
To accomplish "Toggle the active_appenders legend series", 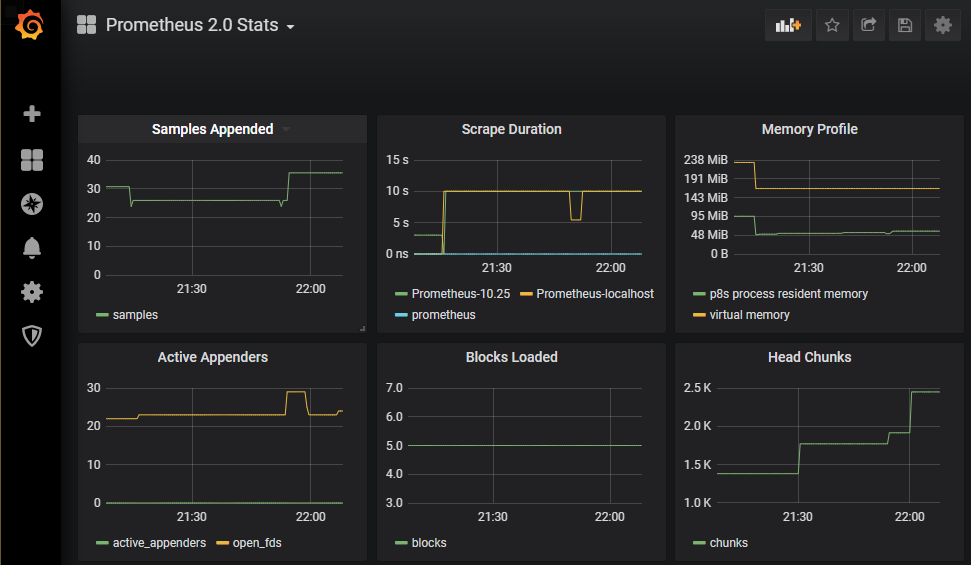I will click(159, 543).
